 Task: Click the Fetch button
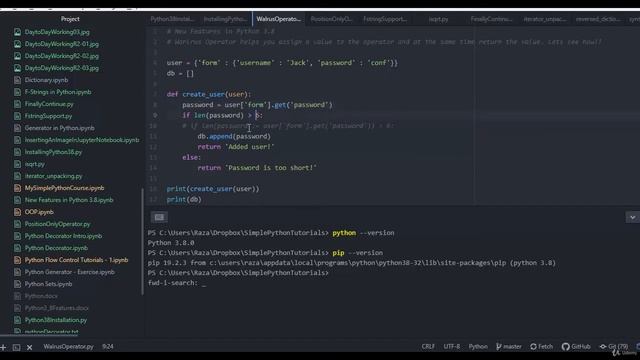541,347
